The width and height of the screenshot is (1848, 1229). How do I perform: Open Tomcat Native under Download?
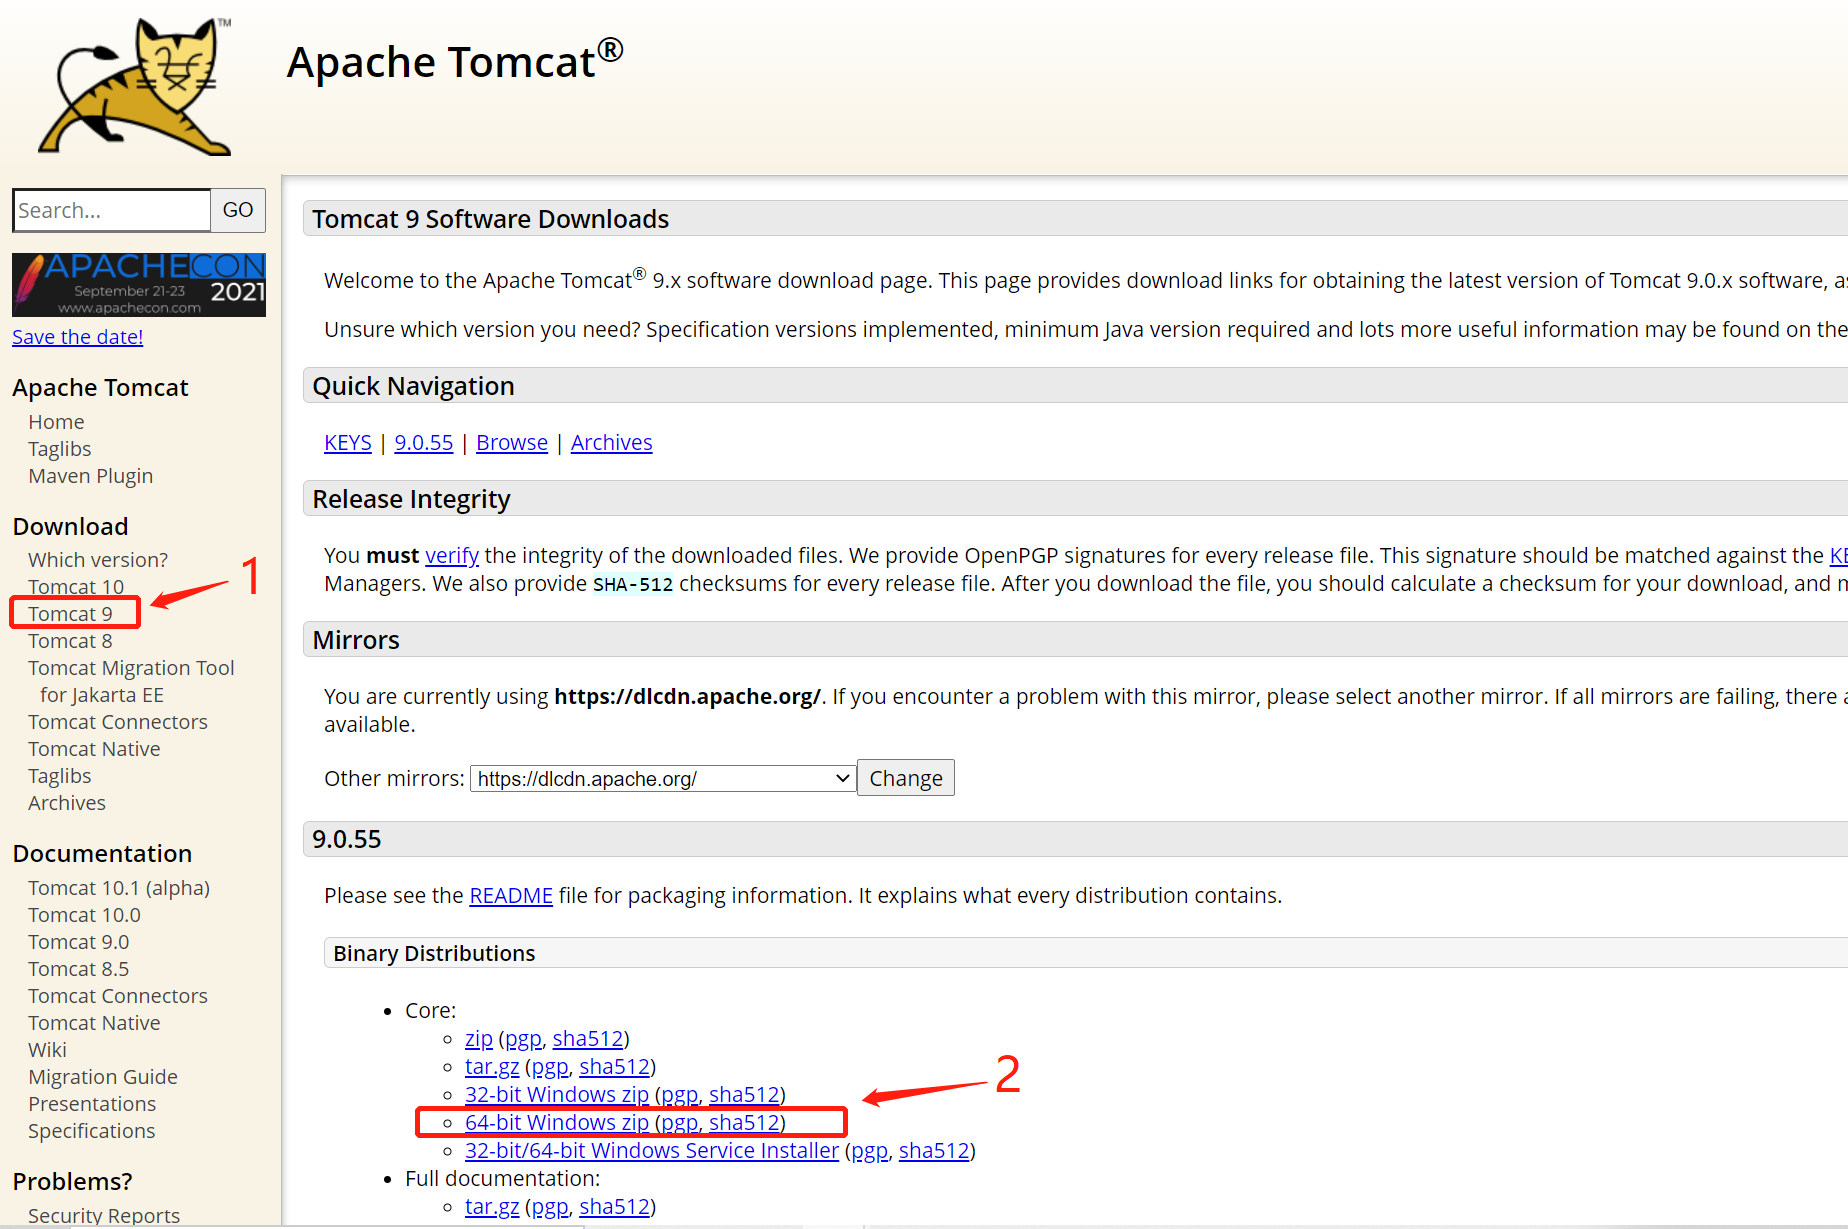point(94,749)
